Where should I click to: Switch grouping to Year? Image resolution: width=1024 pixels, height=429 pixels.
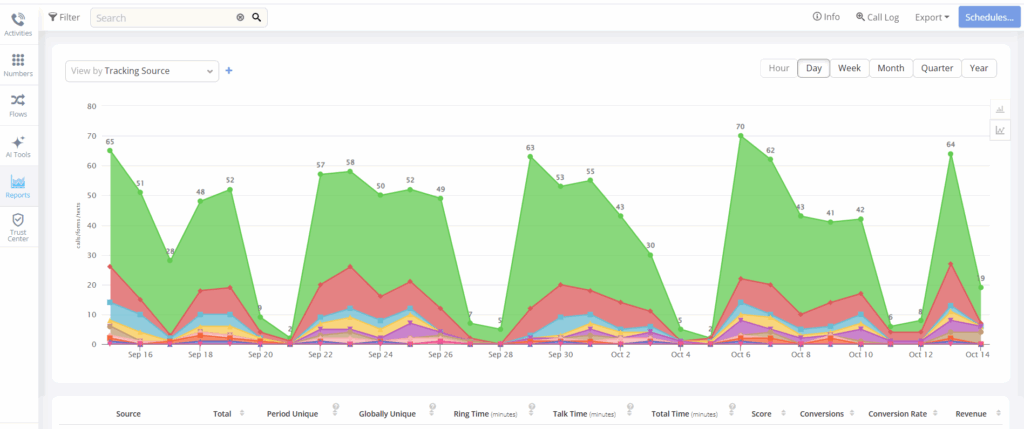pyautogui.click(x=978, y=68)
